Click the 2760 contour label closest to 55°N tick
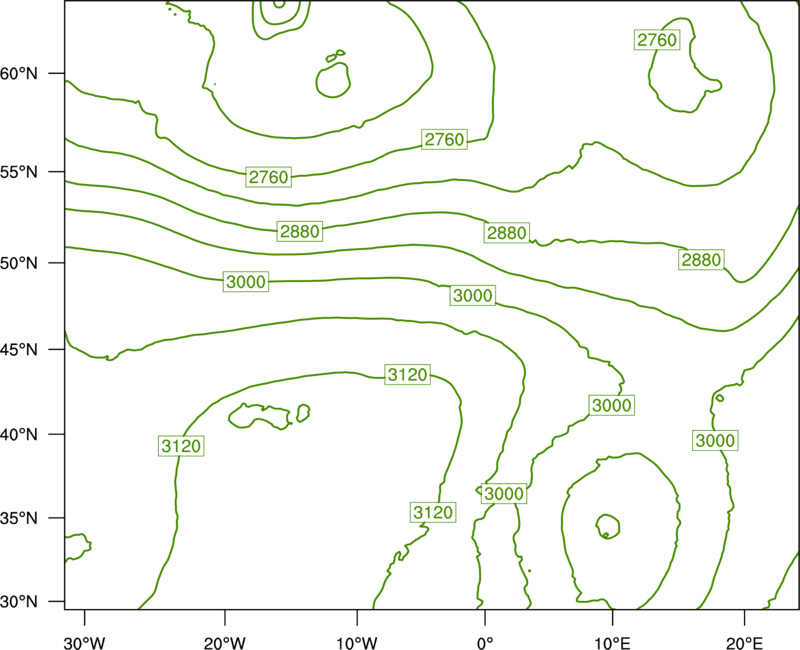Viewport: 800px width, 650px height. pyautogui.click(x=268, y=177)
